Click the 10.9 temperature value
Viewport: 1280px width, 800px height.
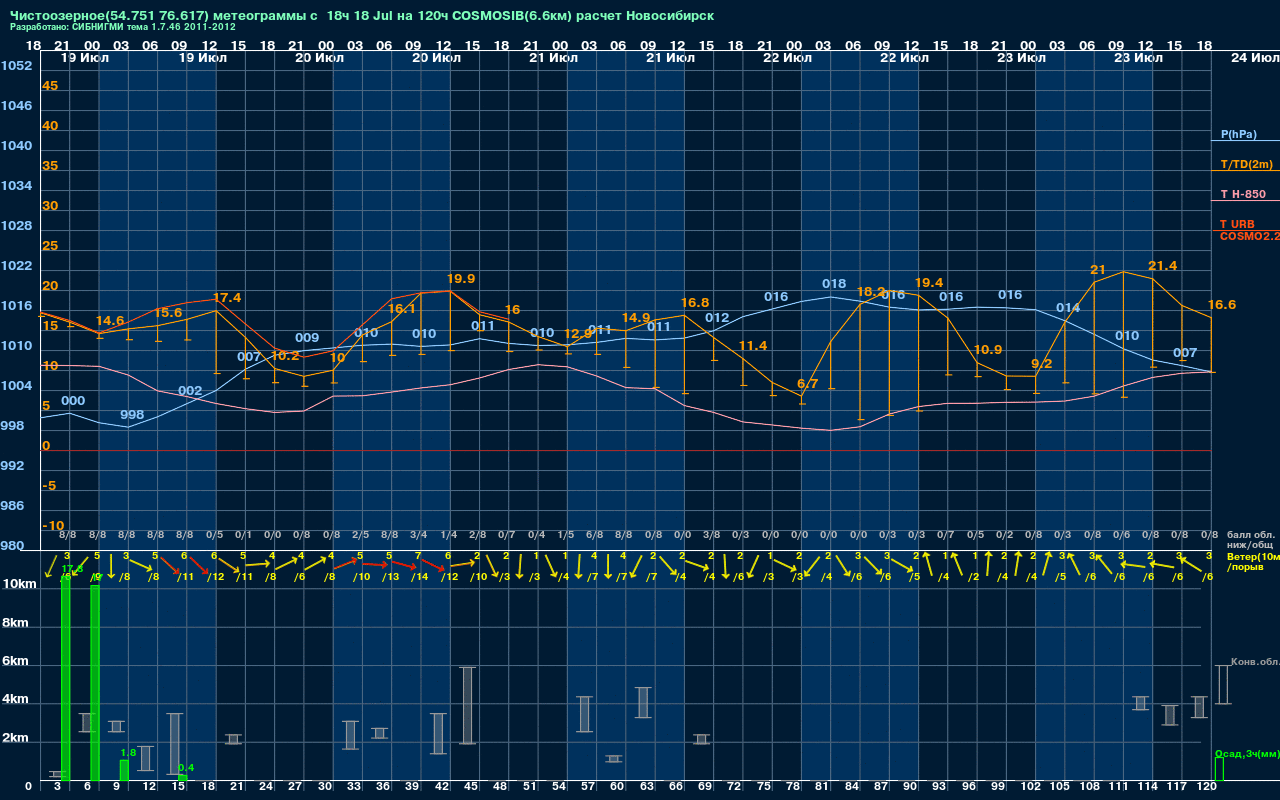pos(988,350)
